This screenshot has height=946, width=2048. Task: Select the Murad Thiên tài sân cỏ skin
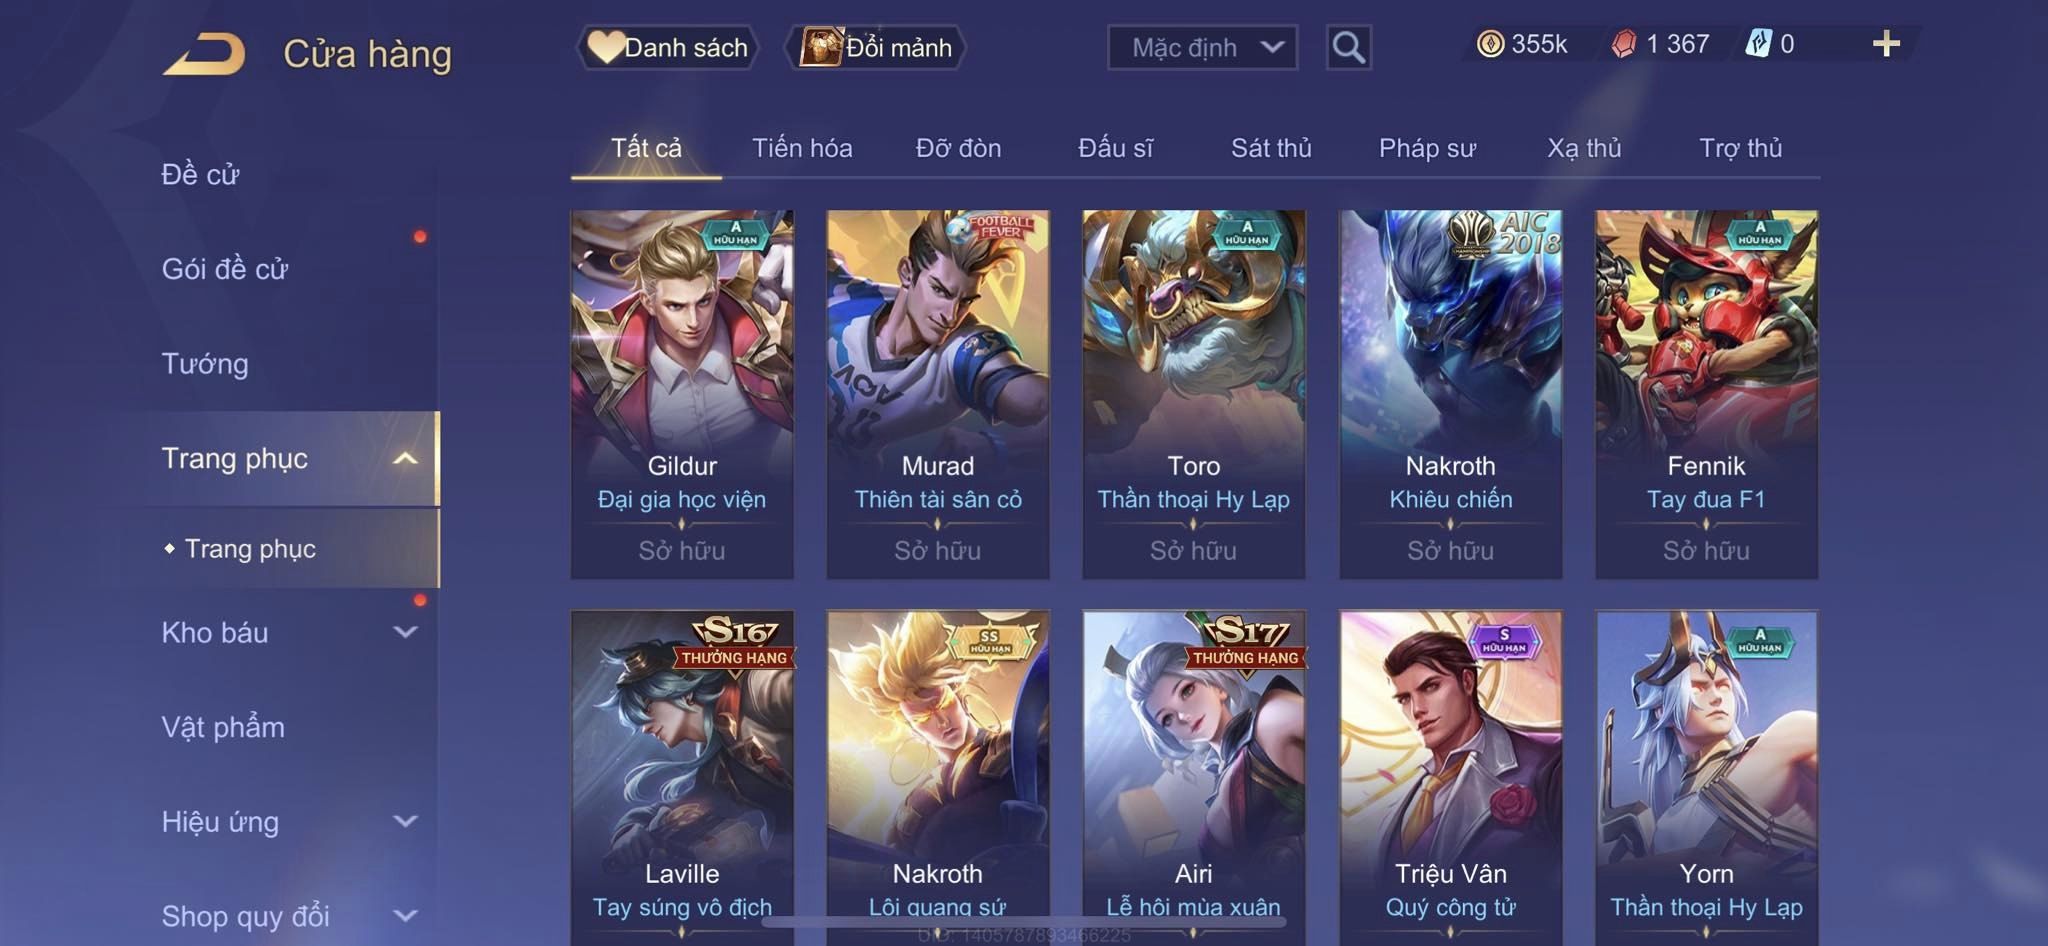[938, 394]
